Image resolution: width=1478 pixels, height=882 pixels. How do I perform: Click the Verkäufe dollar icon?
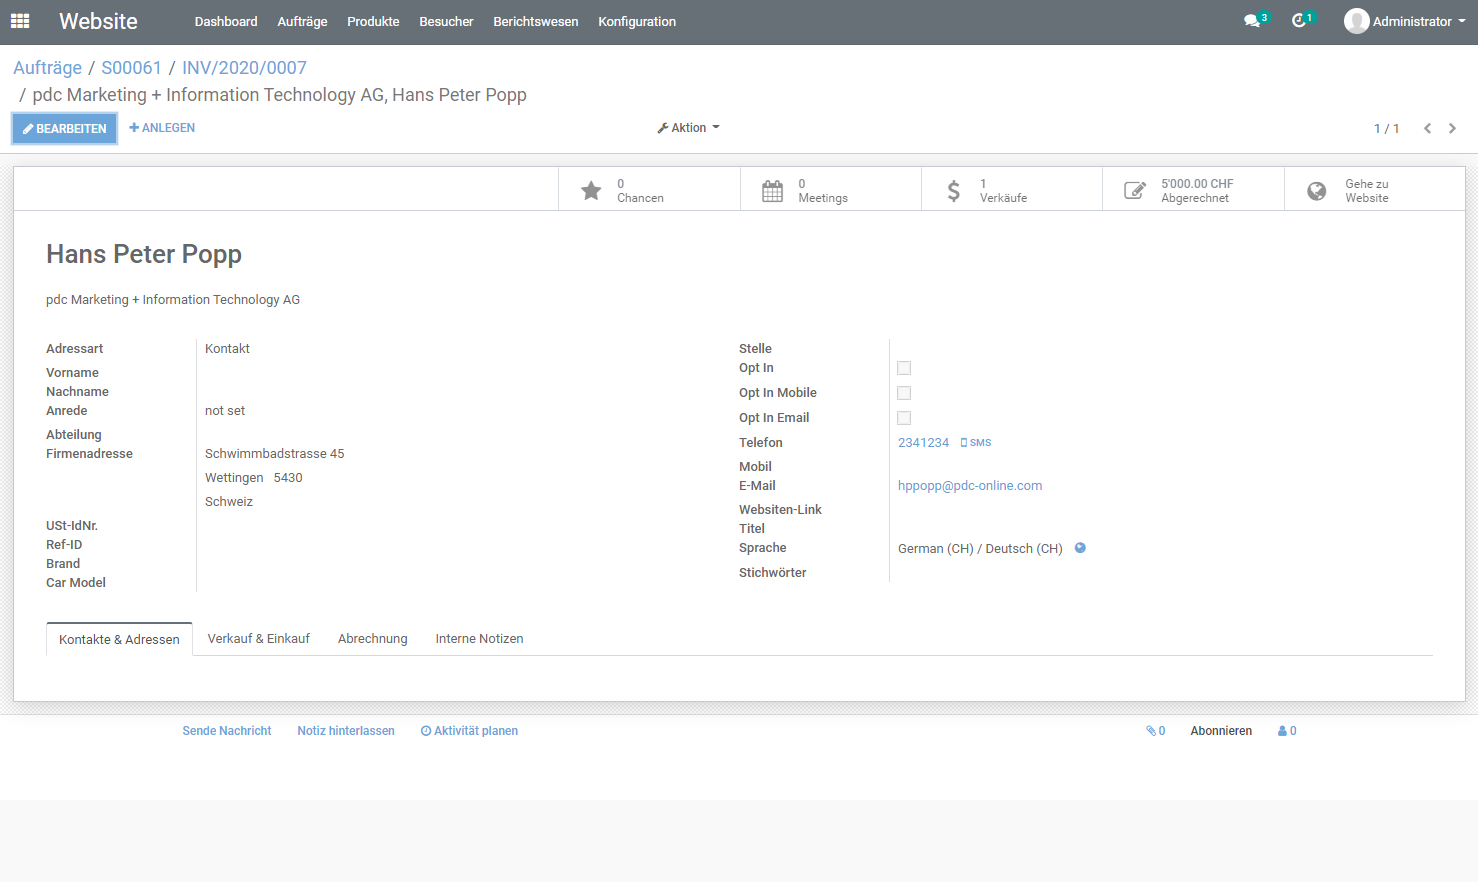(954, 190)
